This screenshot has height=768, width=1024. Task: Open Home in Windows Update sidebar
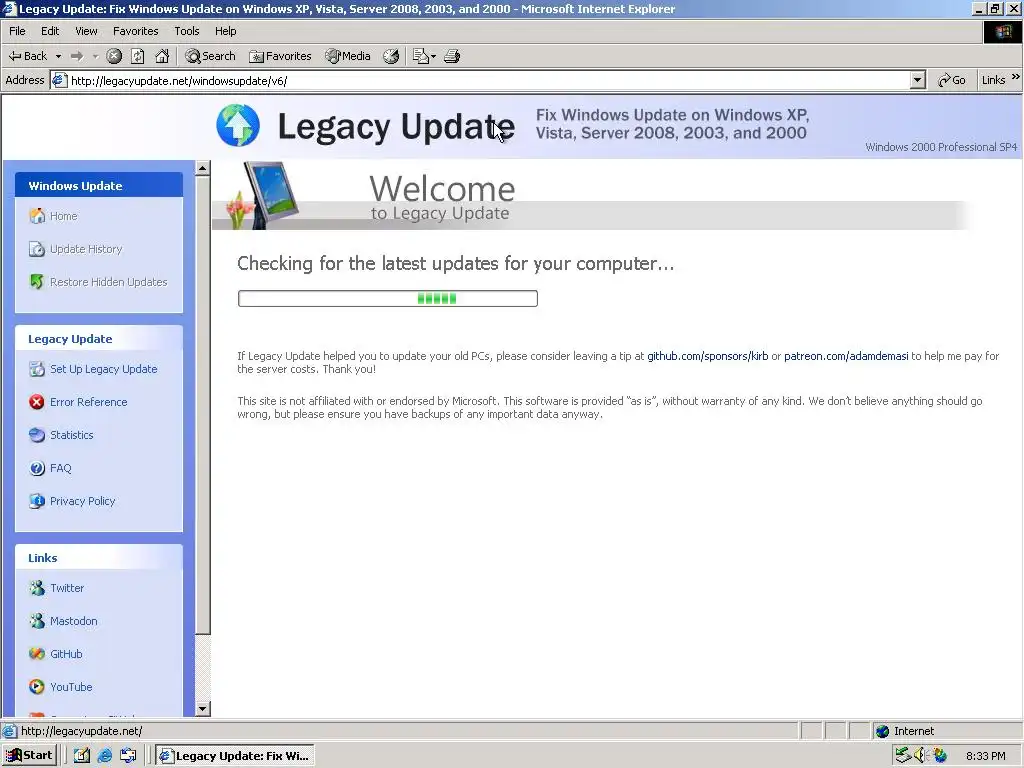pos(63,216)
